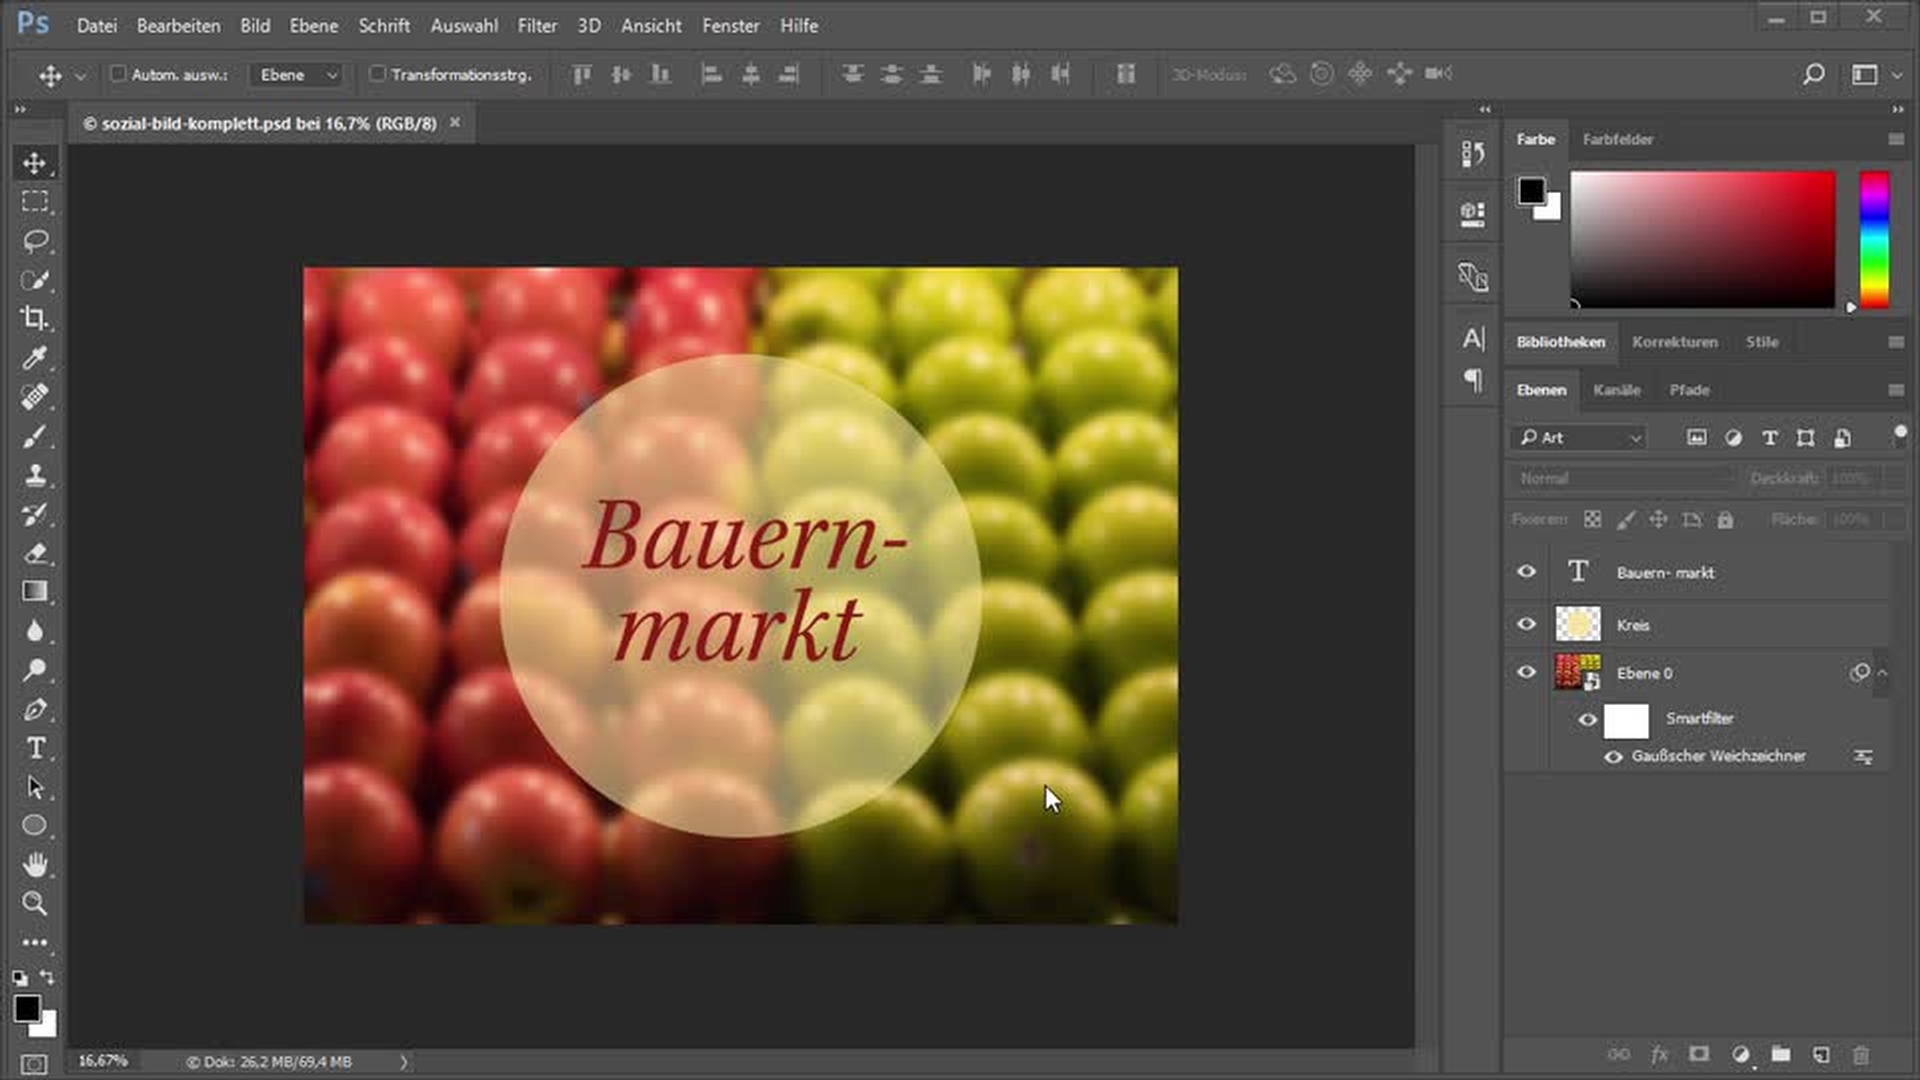1920x1080 pixels.
Task: Select the Horizontal Type tool
Action: tap(34, 748)
